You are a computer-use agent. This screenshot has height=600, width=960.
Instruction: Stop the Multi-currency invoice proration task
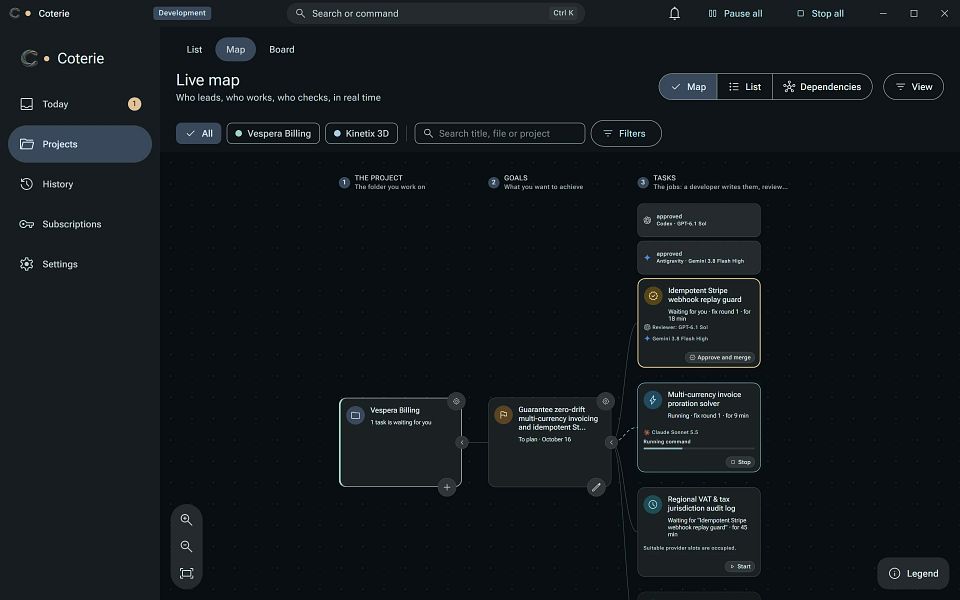pyautogui.click(x=740, y=462)
